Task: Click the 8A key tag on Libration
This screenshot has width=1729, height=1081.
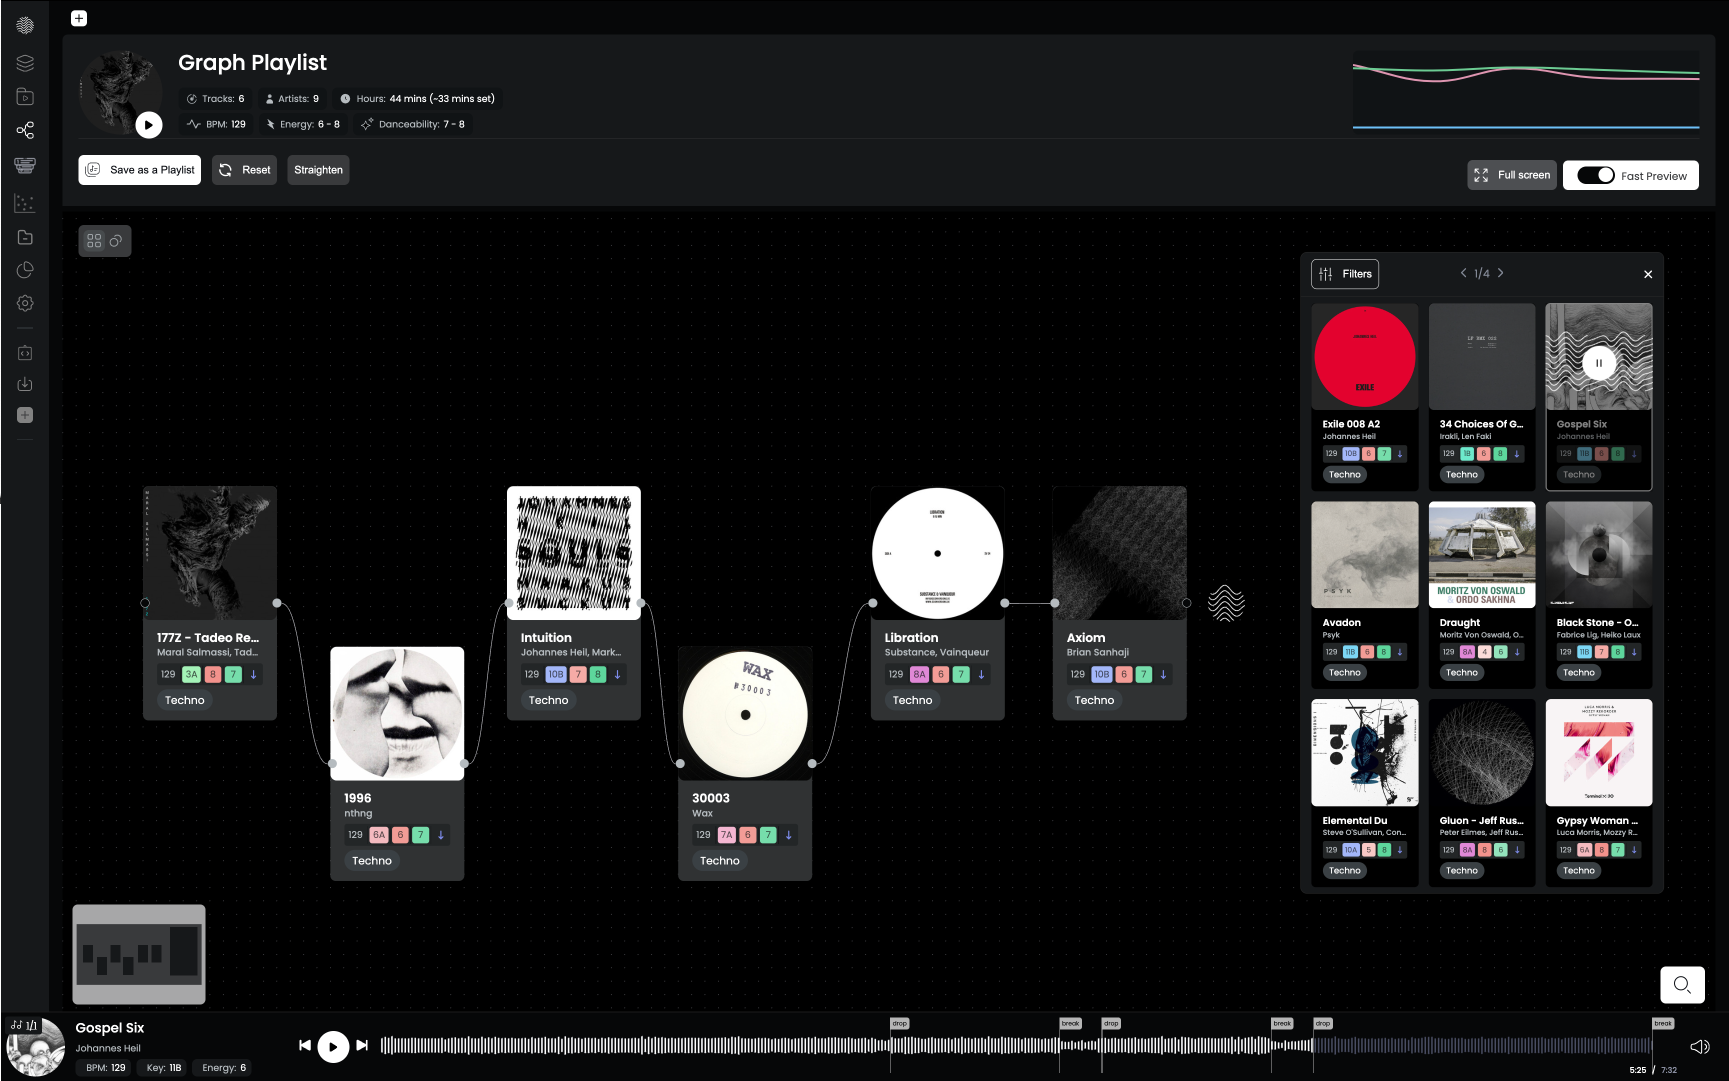Action: click(x=919, y=675)
